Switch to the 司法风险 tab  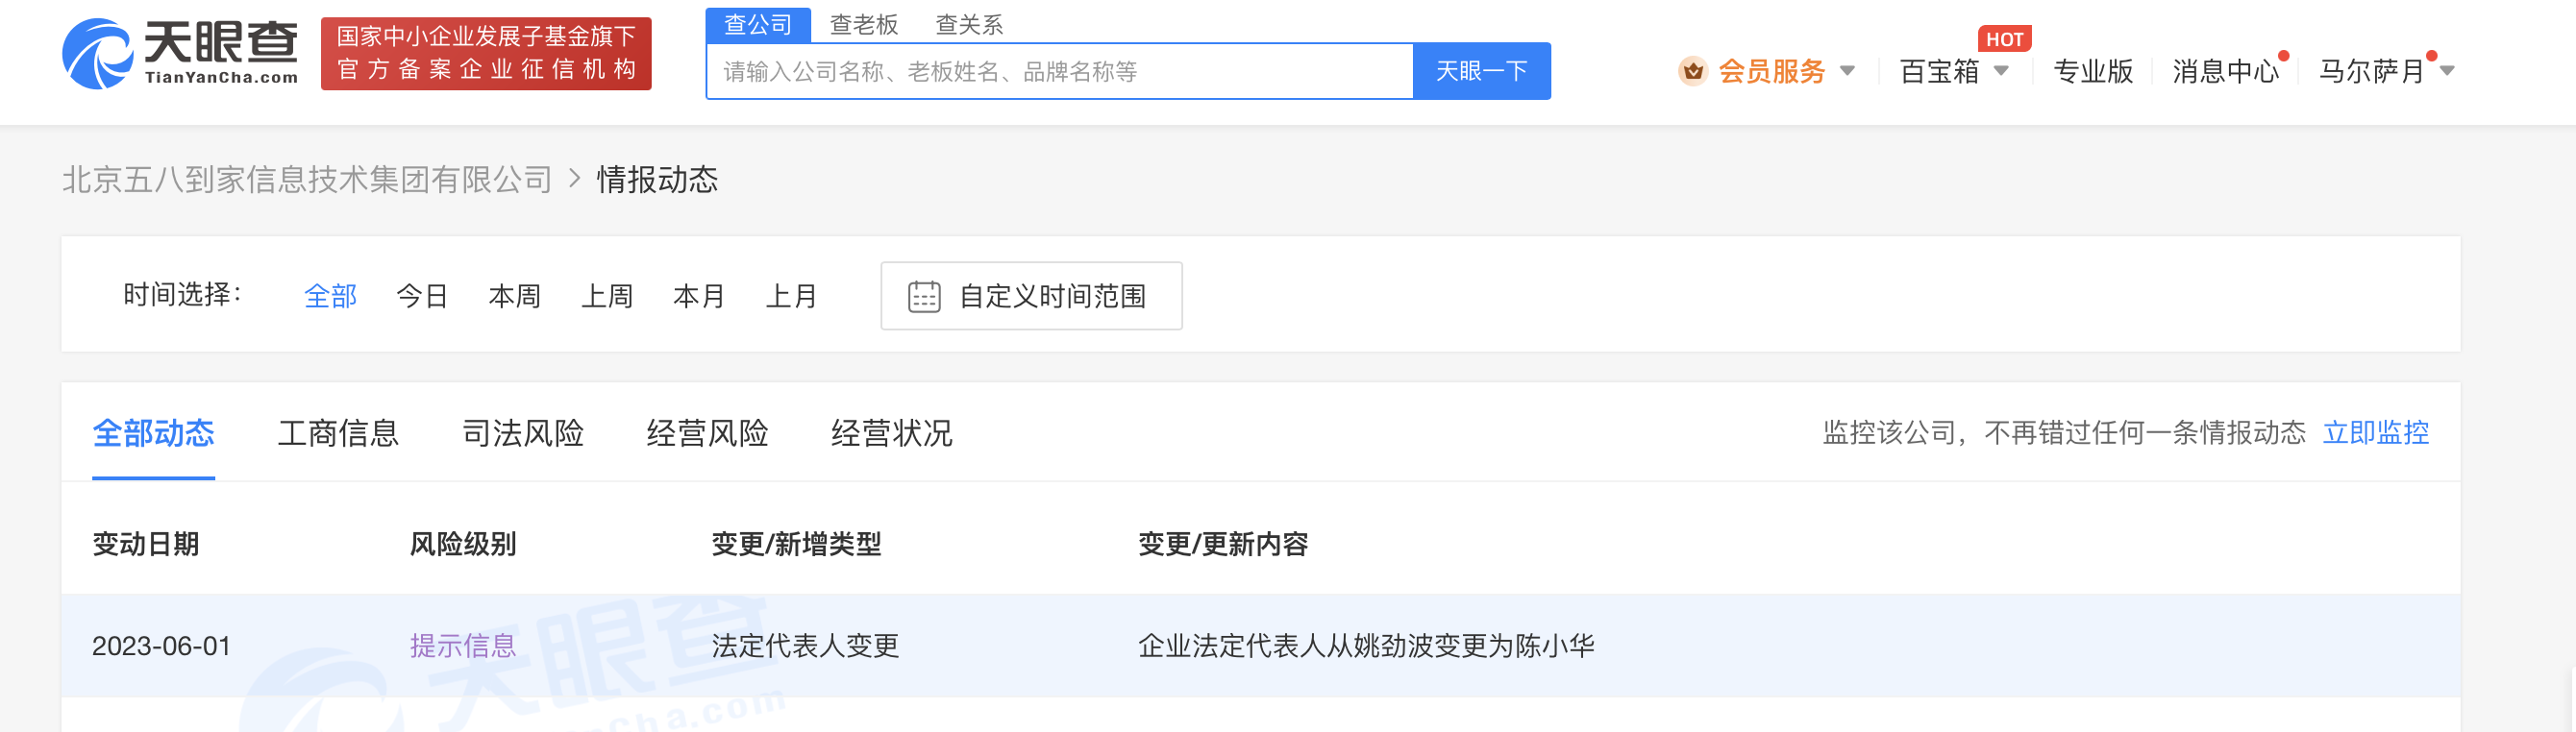click(x=523, y=433)
